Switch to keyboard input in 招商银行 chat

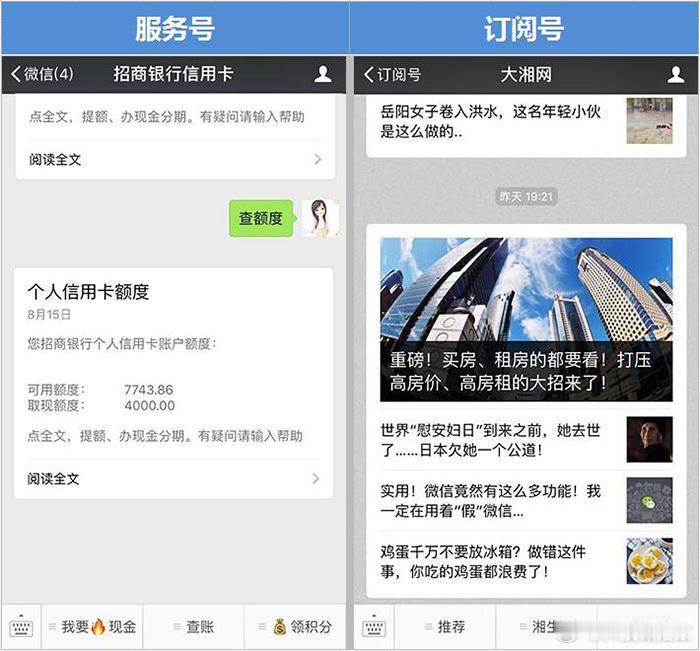pos(21,626)
